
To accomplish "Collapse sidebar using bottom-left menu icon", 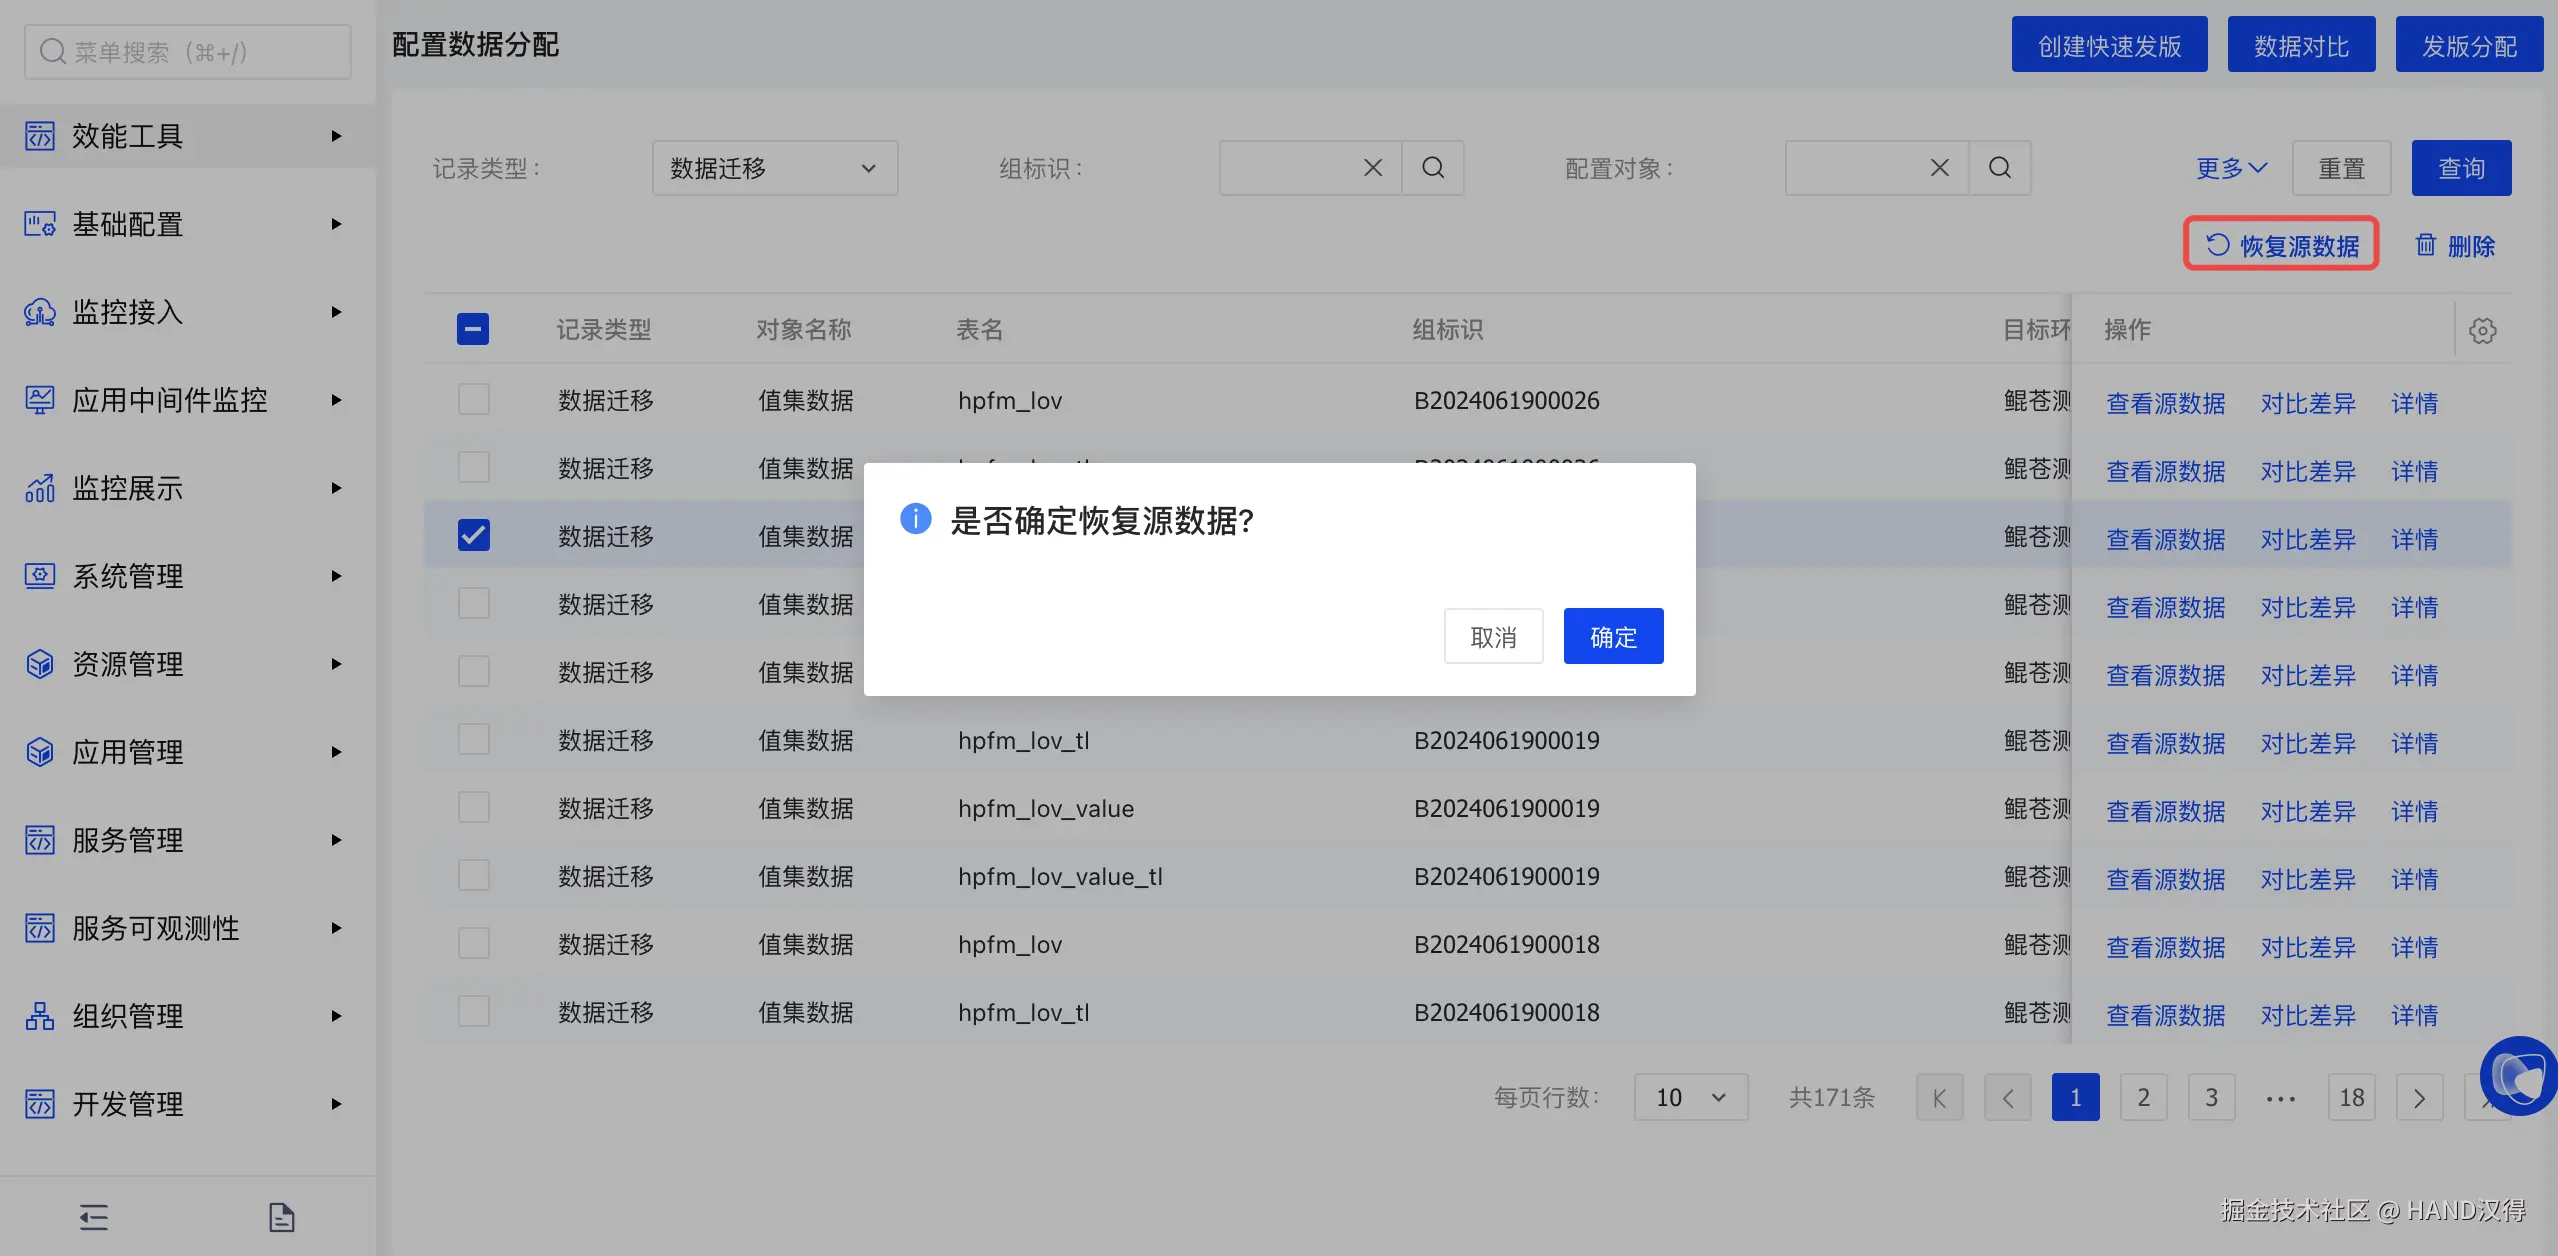I will (94, 1217).
